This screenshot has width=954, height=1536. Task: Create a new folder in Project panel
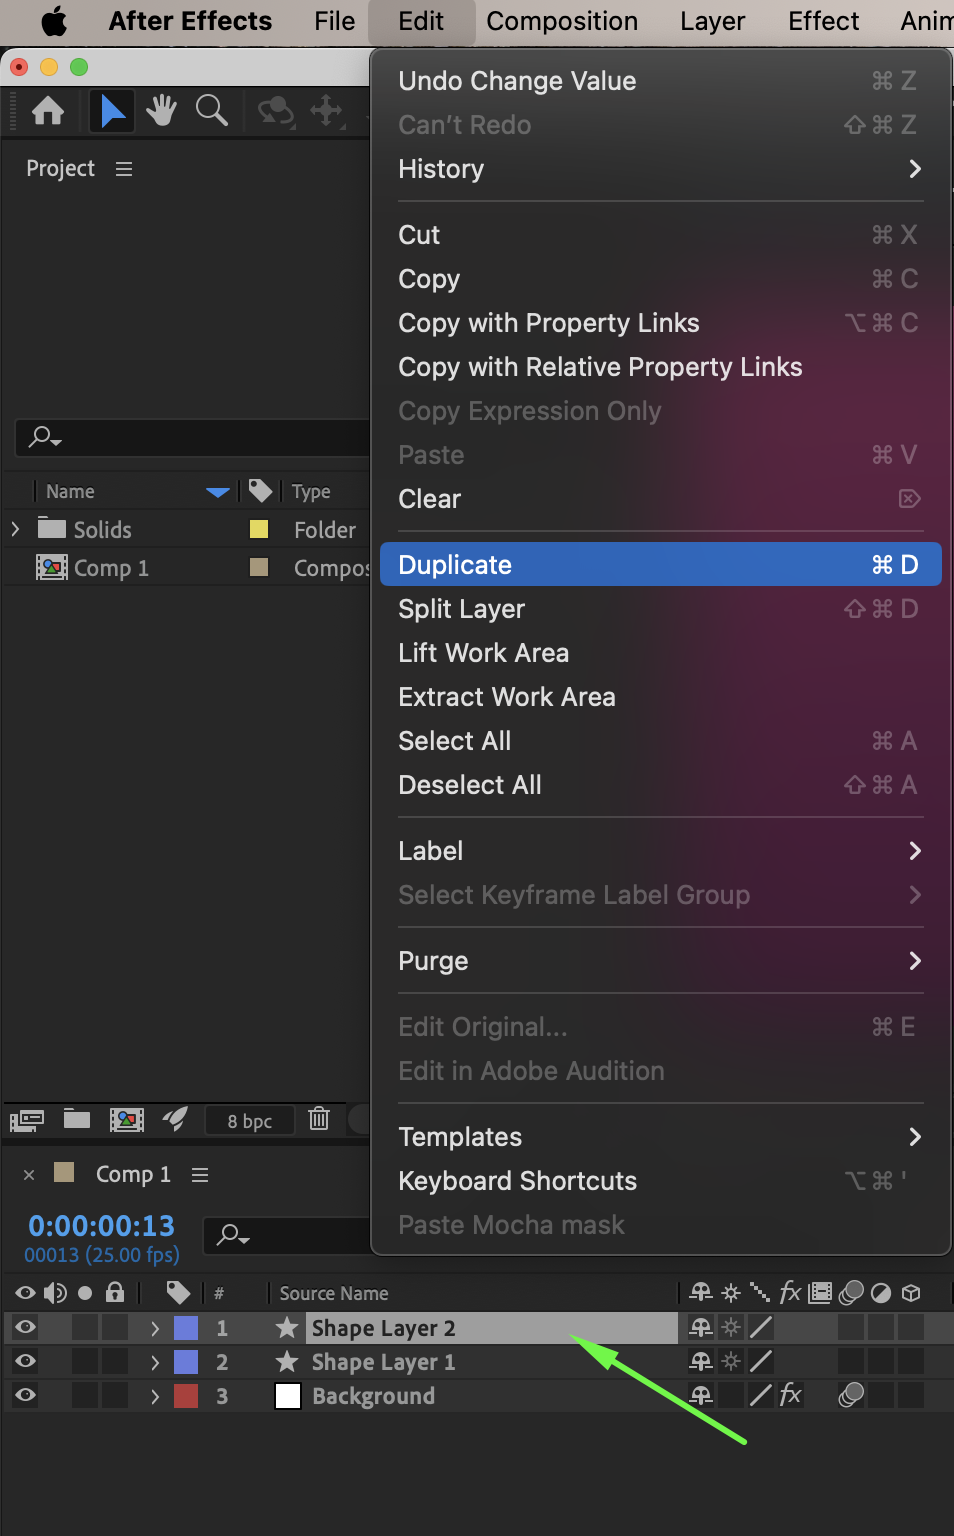coord(77,1119)
